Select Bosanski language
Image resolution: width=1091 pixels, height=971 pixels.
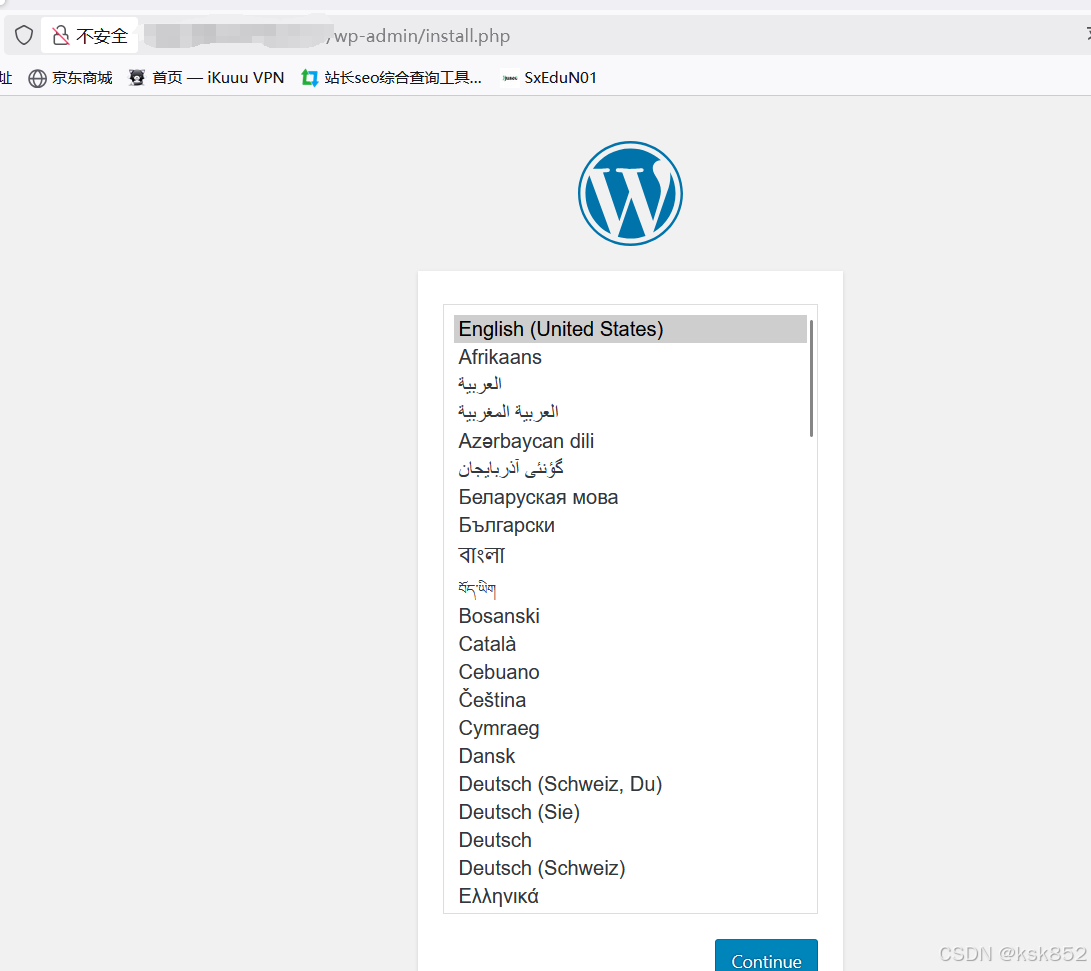[x=630, y=616]
